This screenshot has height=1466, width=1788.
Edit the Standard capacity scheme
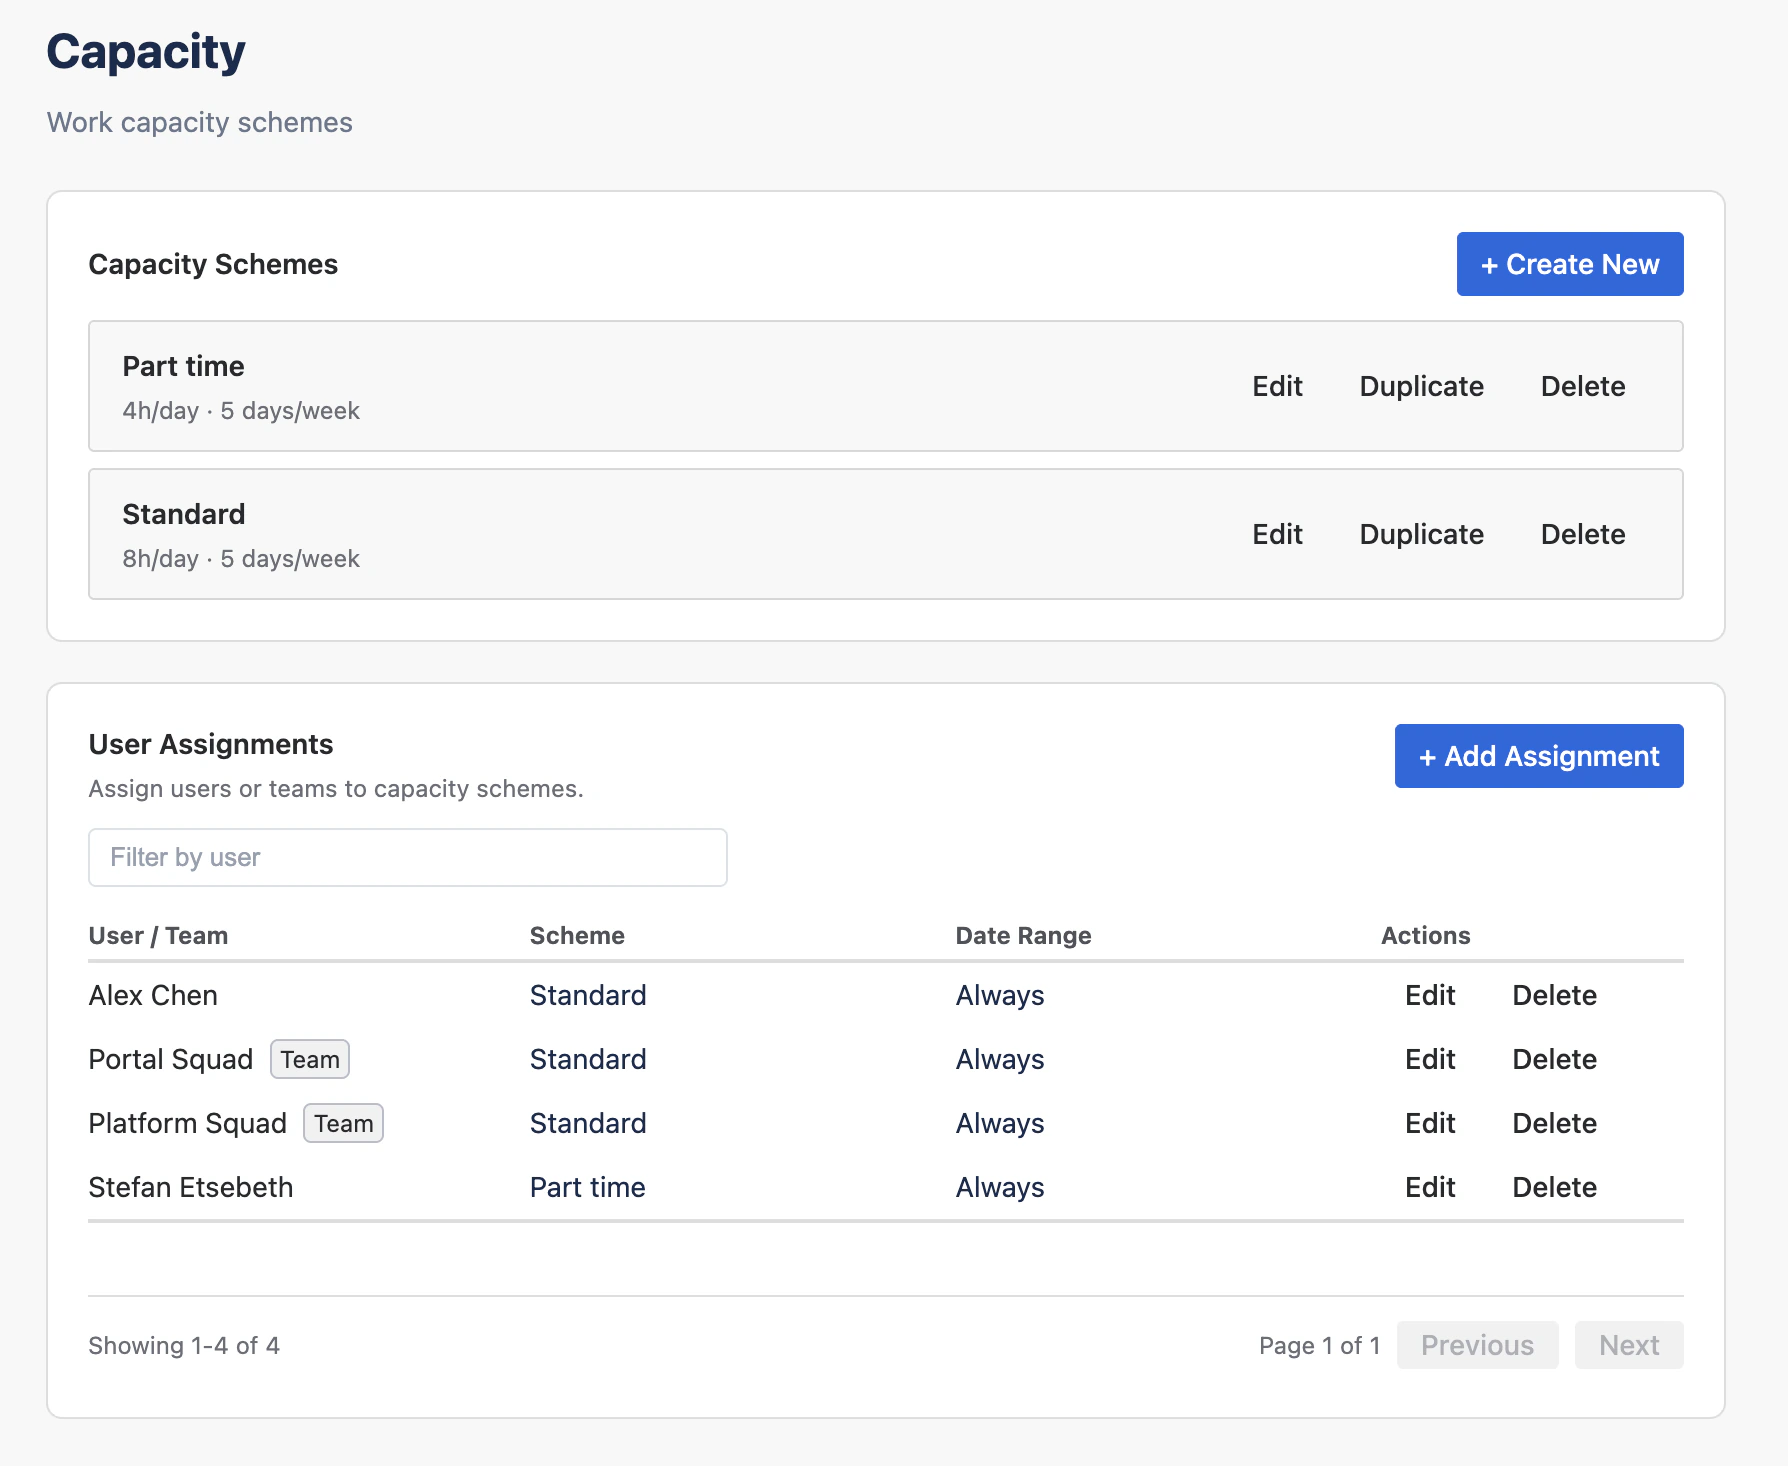[1277, 534]
